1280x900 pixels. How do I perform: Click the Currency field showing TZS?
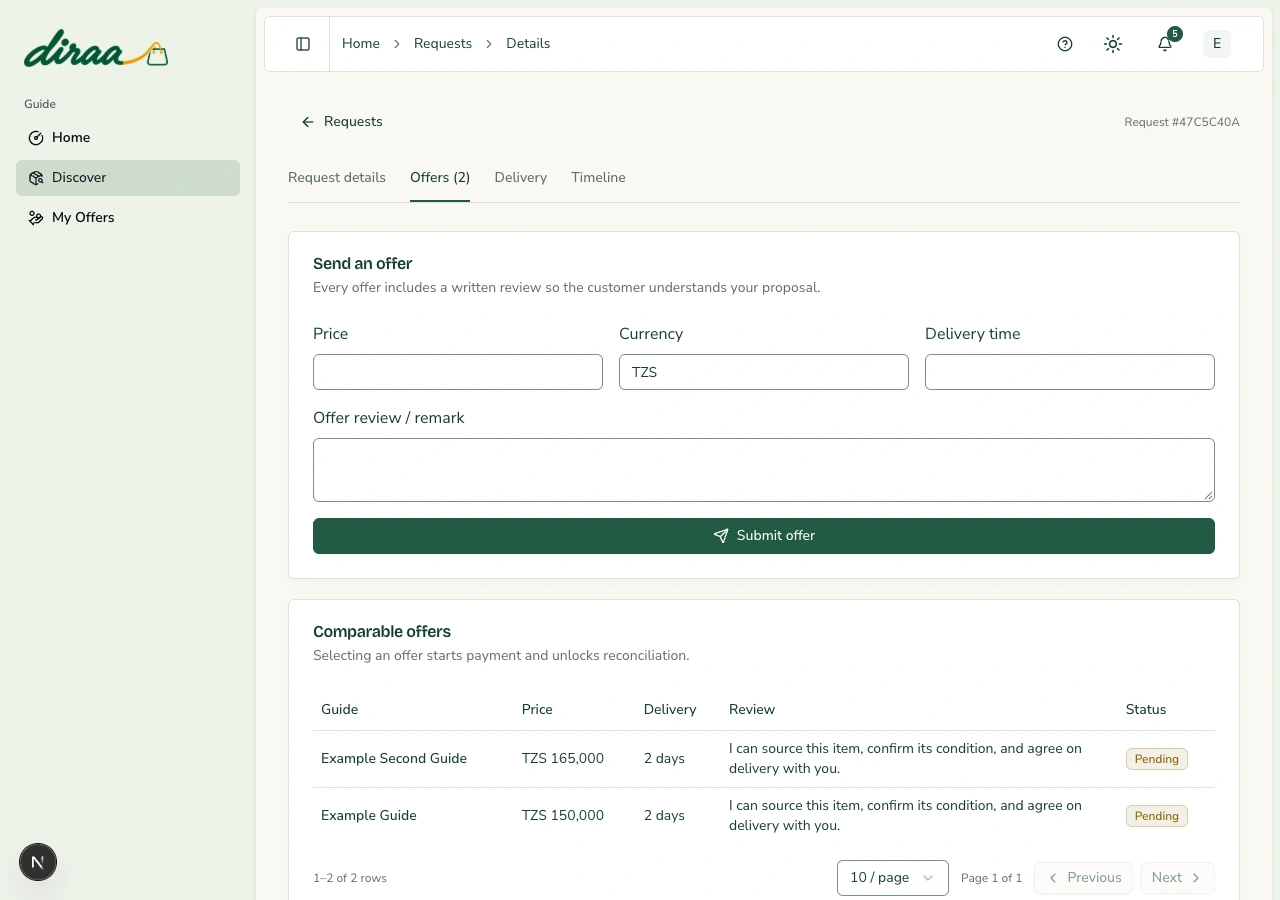(764, 372)
